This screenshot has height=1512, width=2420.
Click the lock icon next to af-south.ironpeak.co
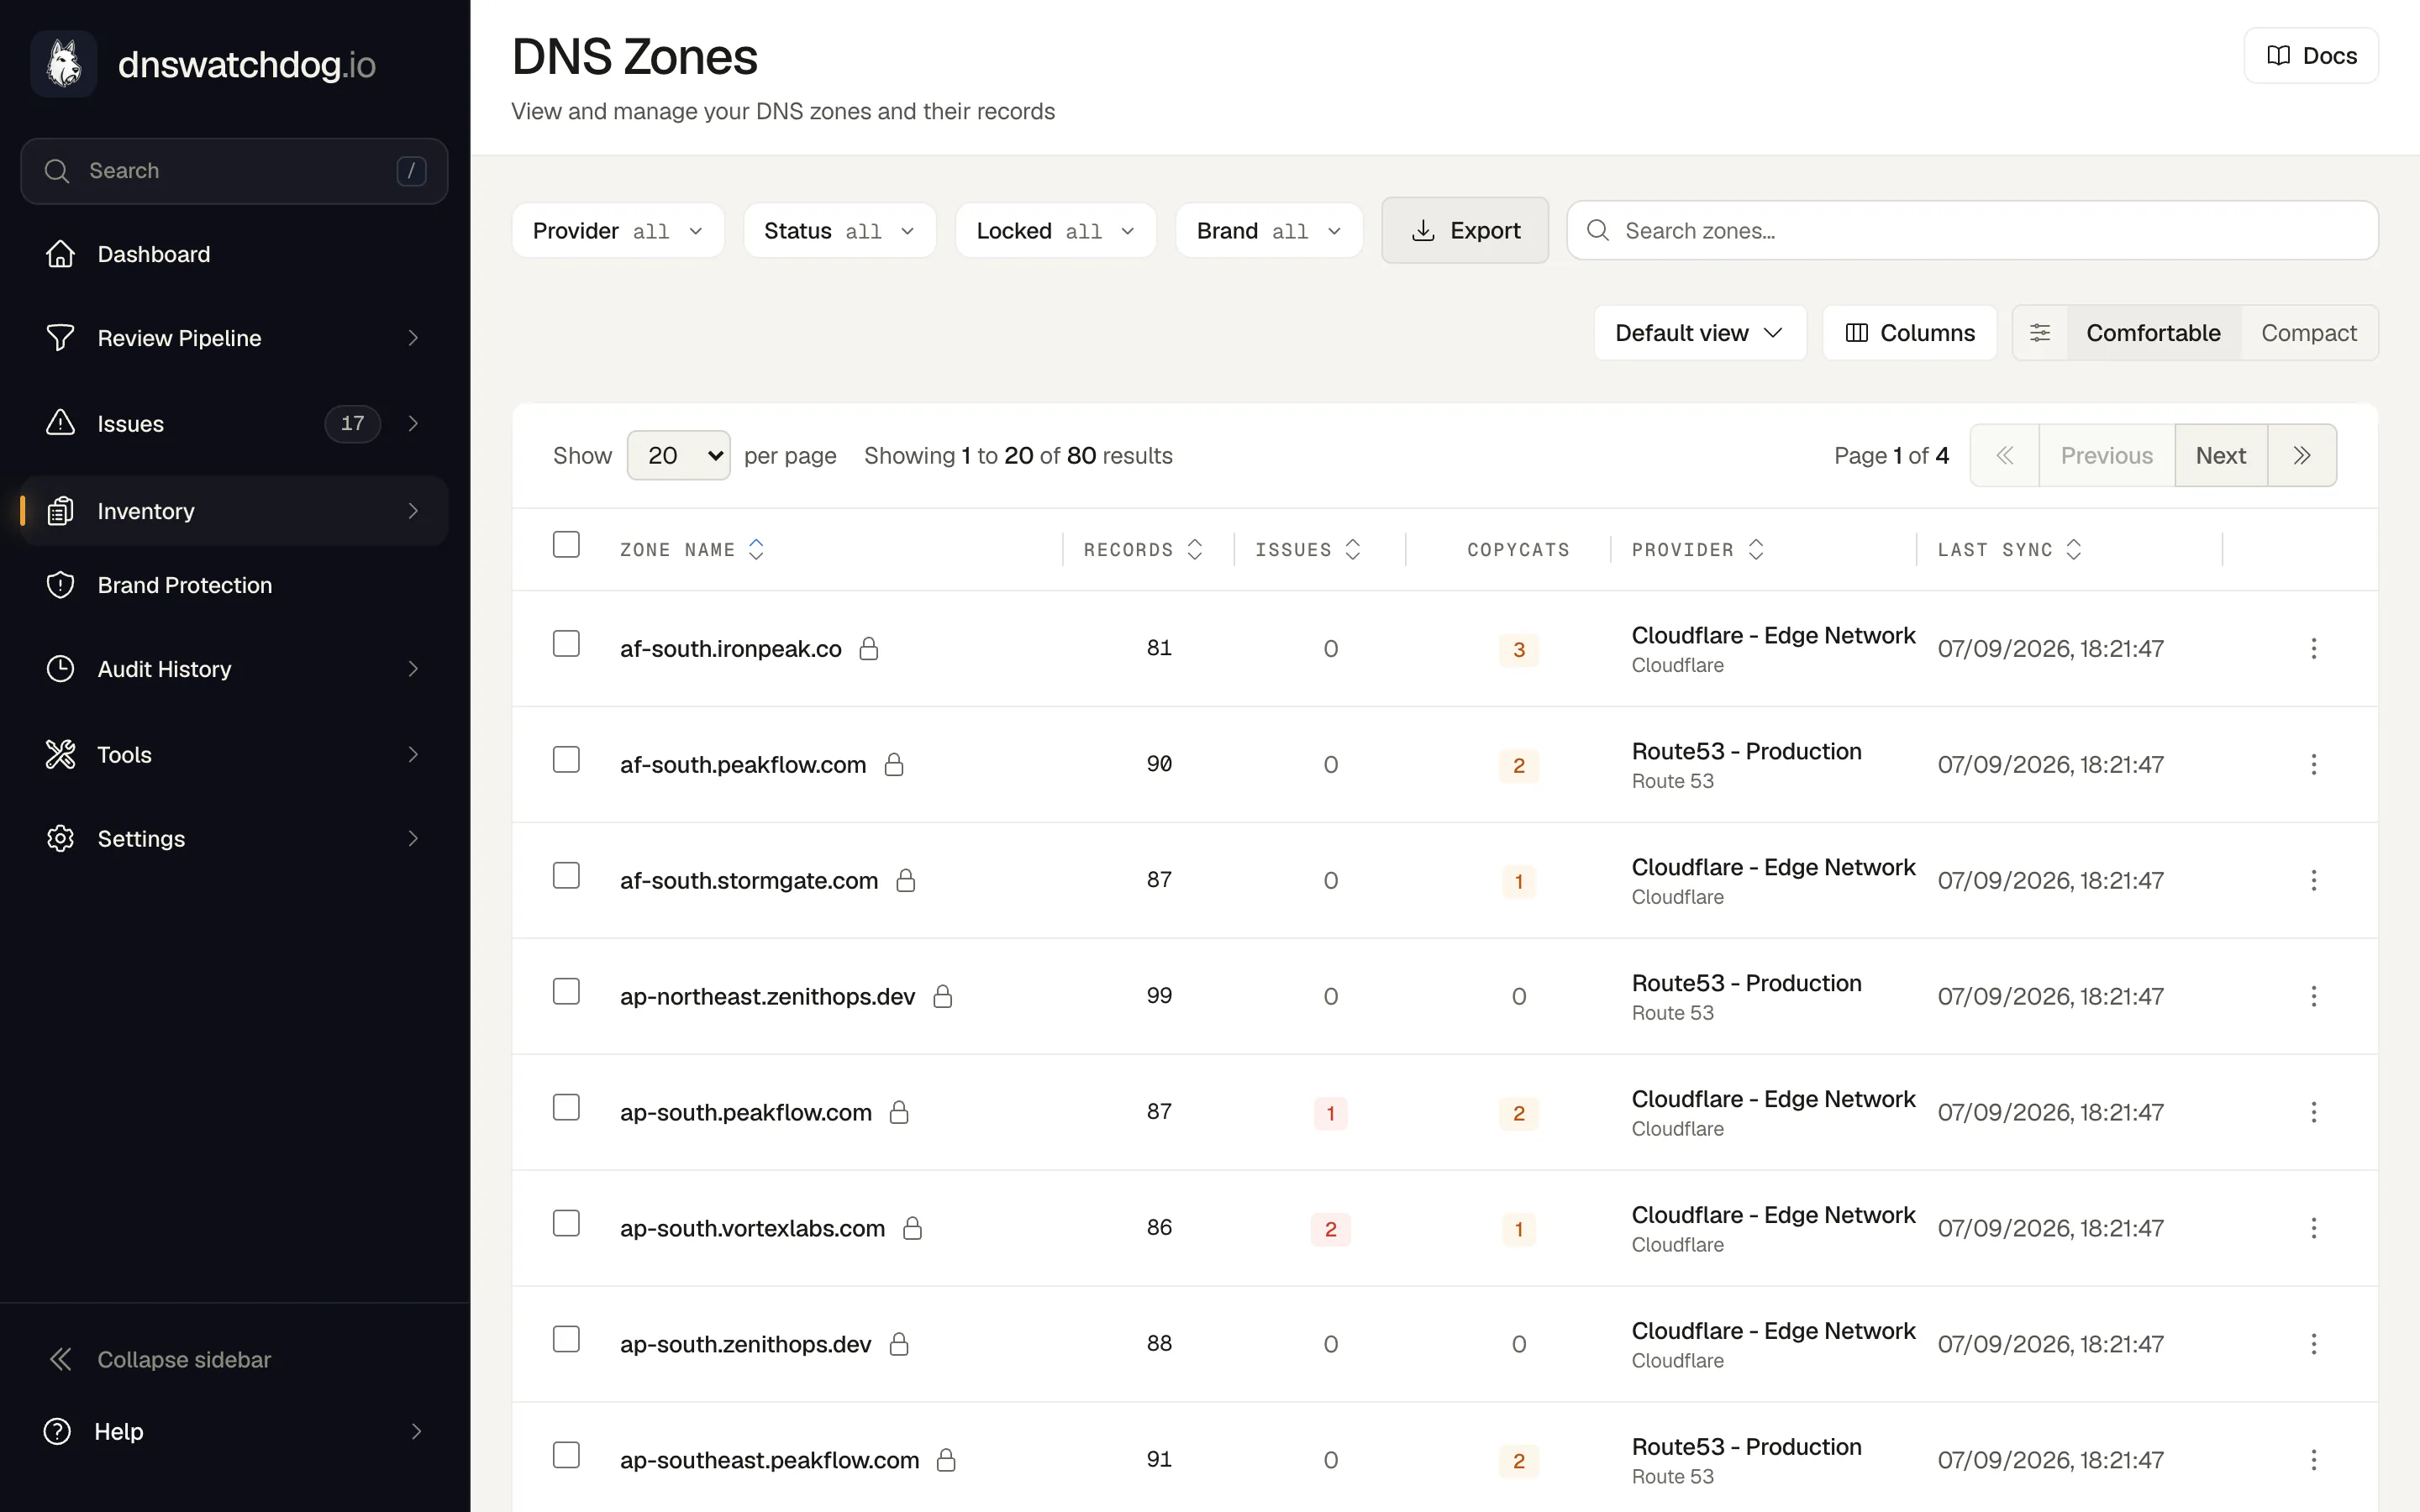(869, 649)
